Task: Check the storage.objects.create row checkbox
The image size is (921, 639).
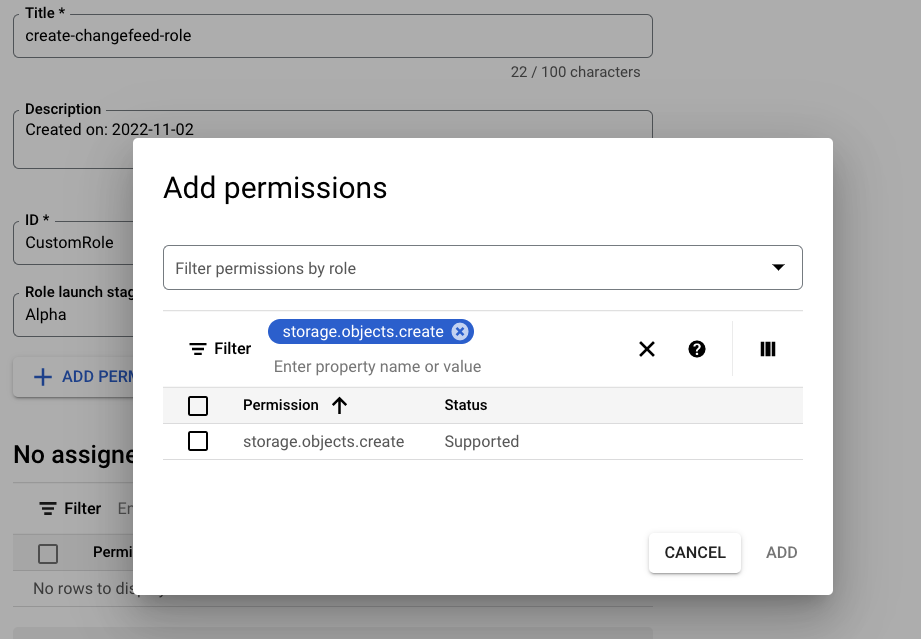Action: coord(198,440)
